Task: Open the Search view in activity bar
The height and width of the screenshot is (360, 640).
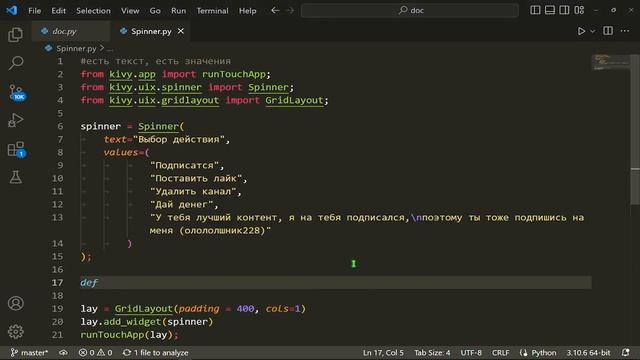Action: point(16,63)
